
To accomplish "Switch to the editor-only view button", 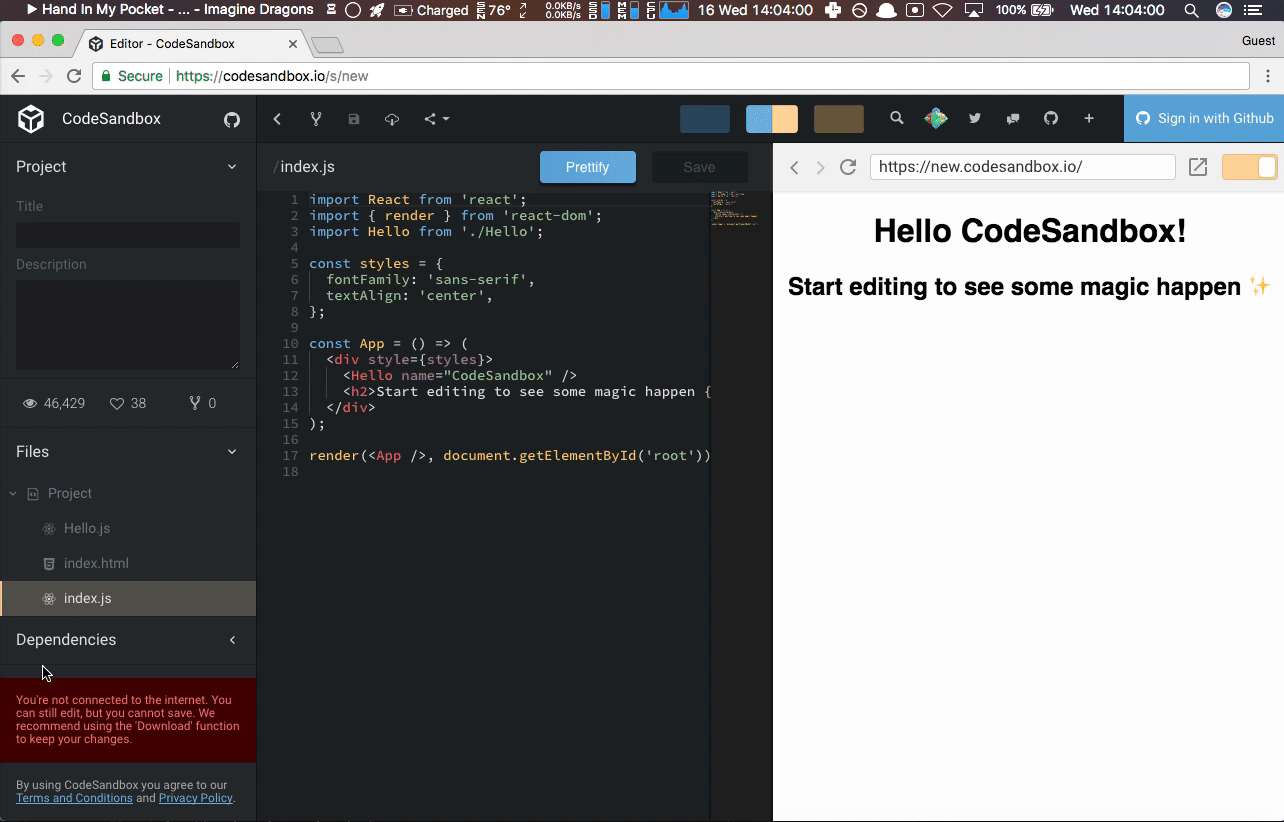I will [x=705, y=119].
